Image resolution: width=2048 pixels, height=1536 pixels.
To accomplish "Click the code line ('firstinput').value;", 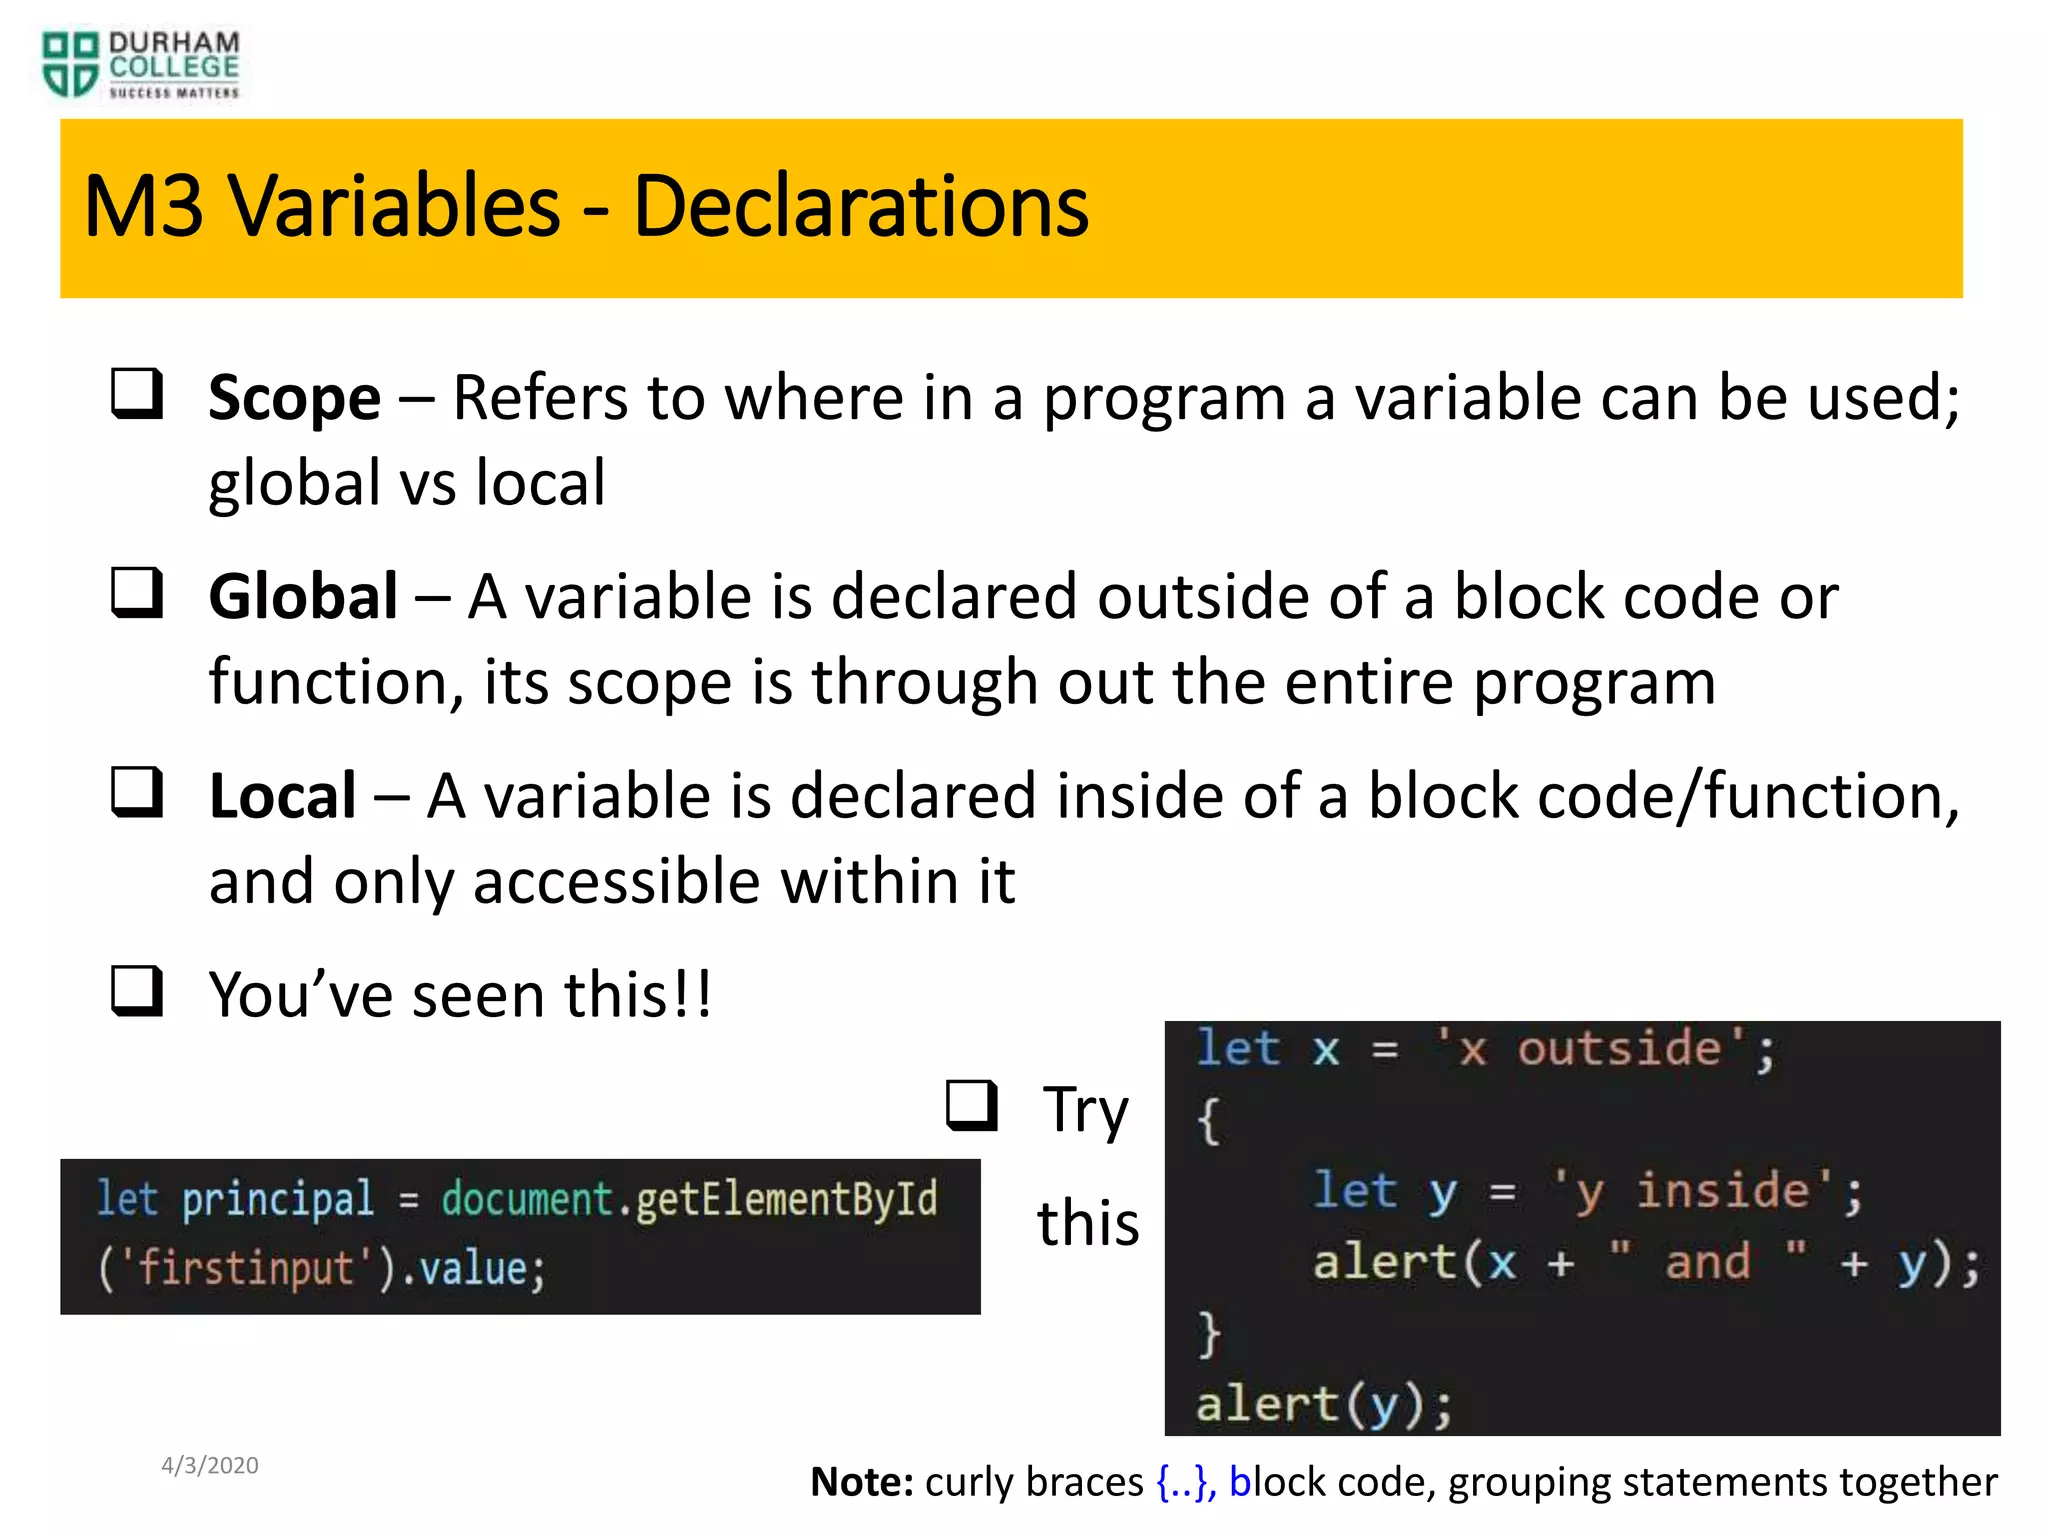I will coord(321,1269).
